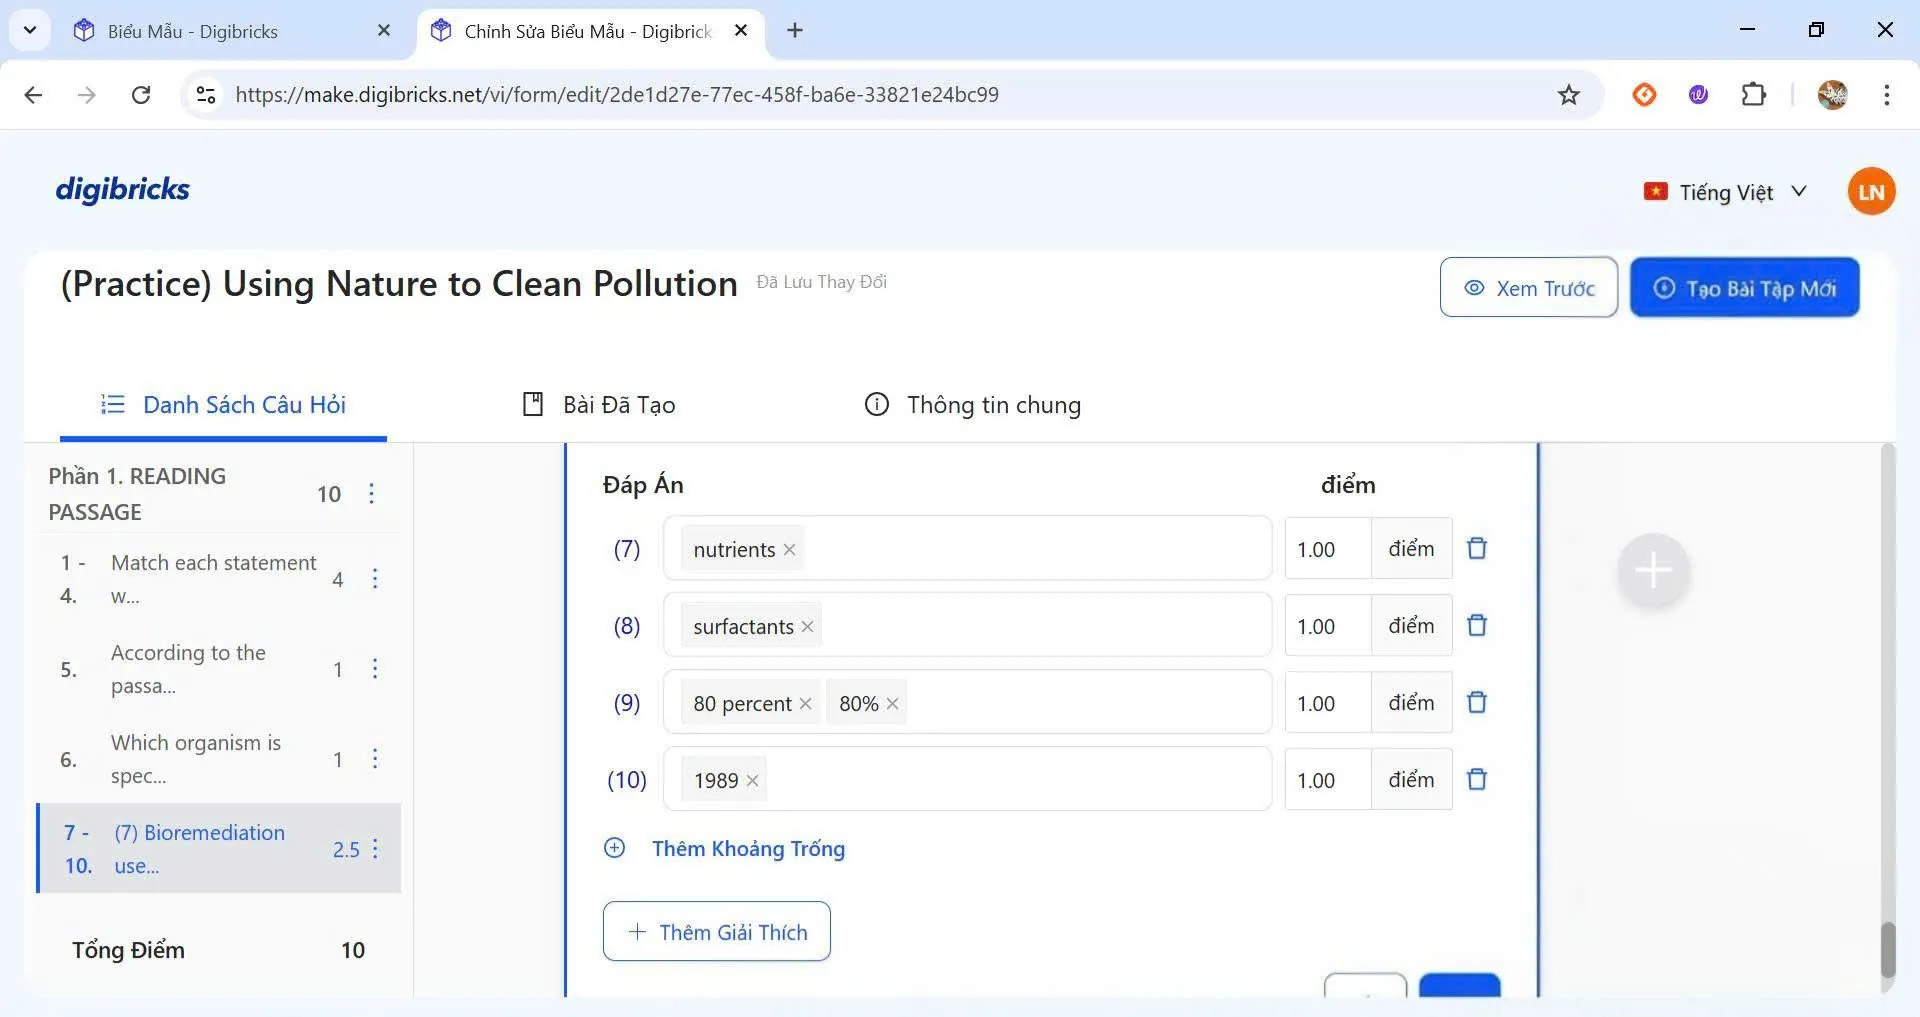Click Xem Trước preview button
1920x1017 pixels.
point(1528,288)
